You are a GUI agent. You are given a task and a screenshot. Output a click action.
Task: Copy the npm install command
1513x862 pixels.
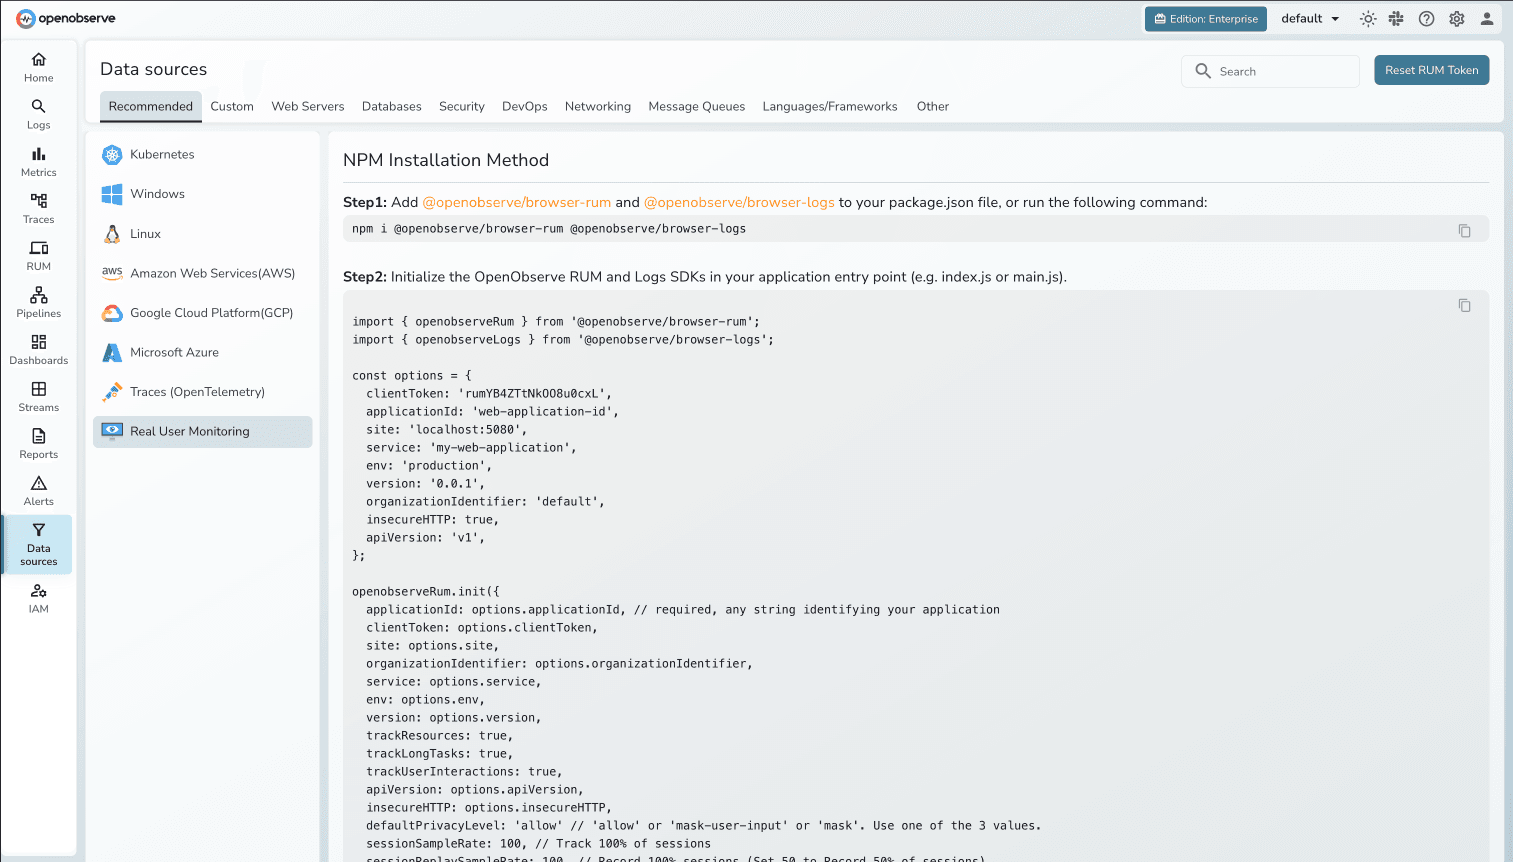tap(1465, 229)
